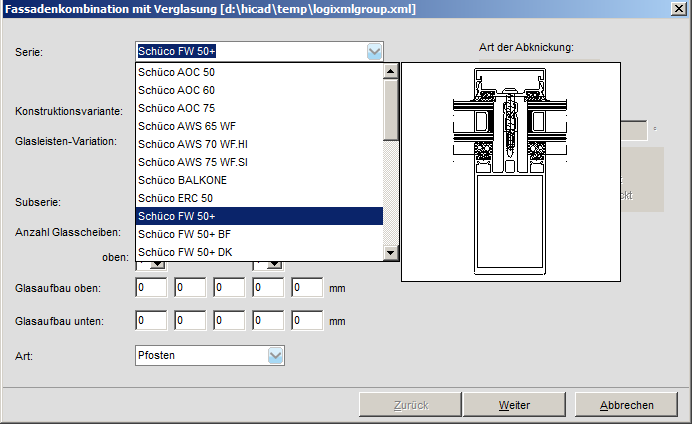Click the Abbrechen button
This screenshot has width=692, height=424.
626,405
